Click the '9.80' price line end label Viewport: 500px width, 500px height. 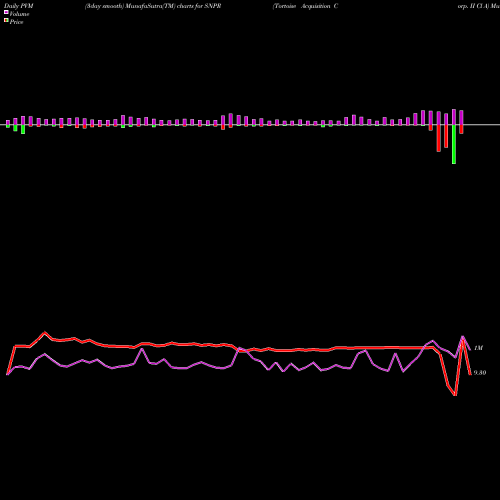[480, 373]
